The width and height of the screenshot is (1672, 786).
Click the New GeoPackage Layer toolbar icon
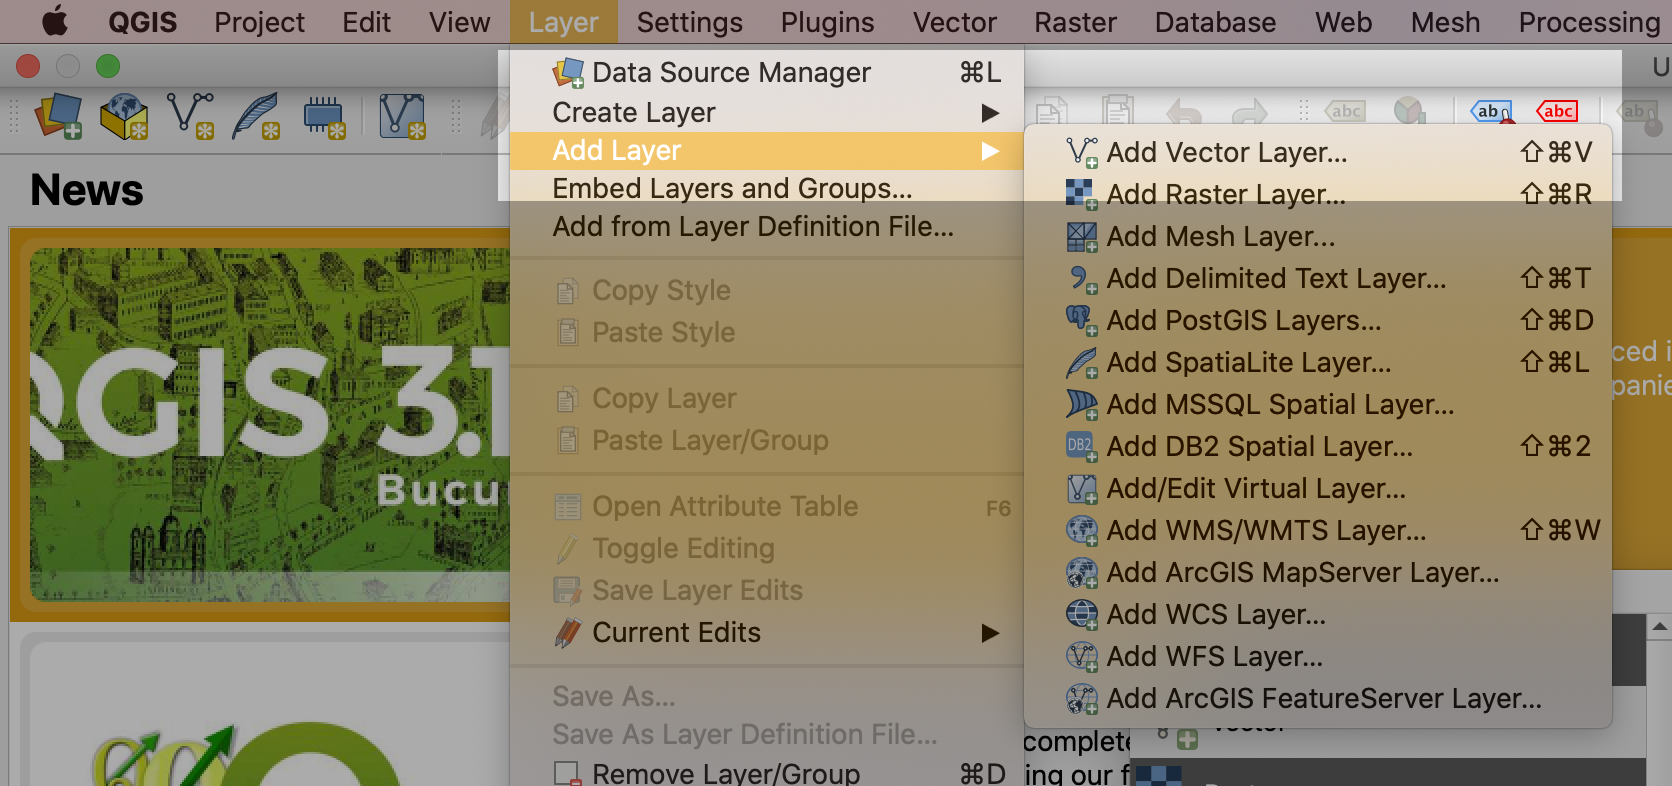tap(124, 116)
